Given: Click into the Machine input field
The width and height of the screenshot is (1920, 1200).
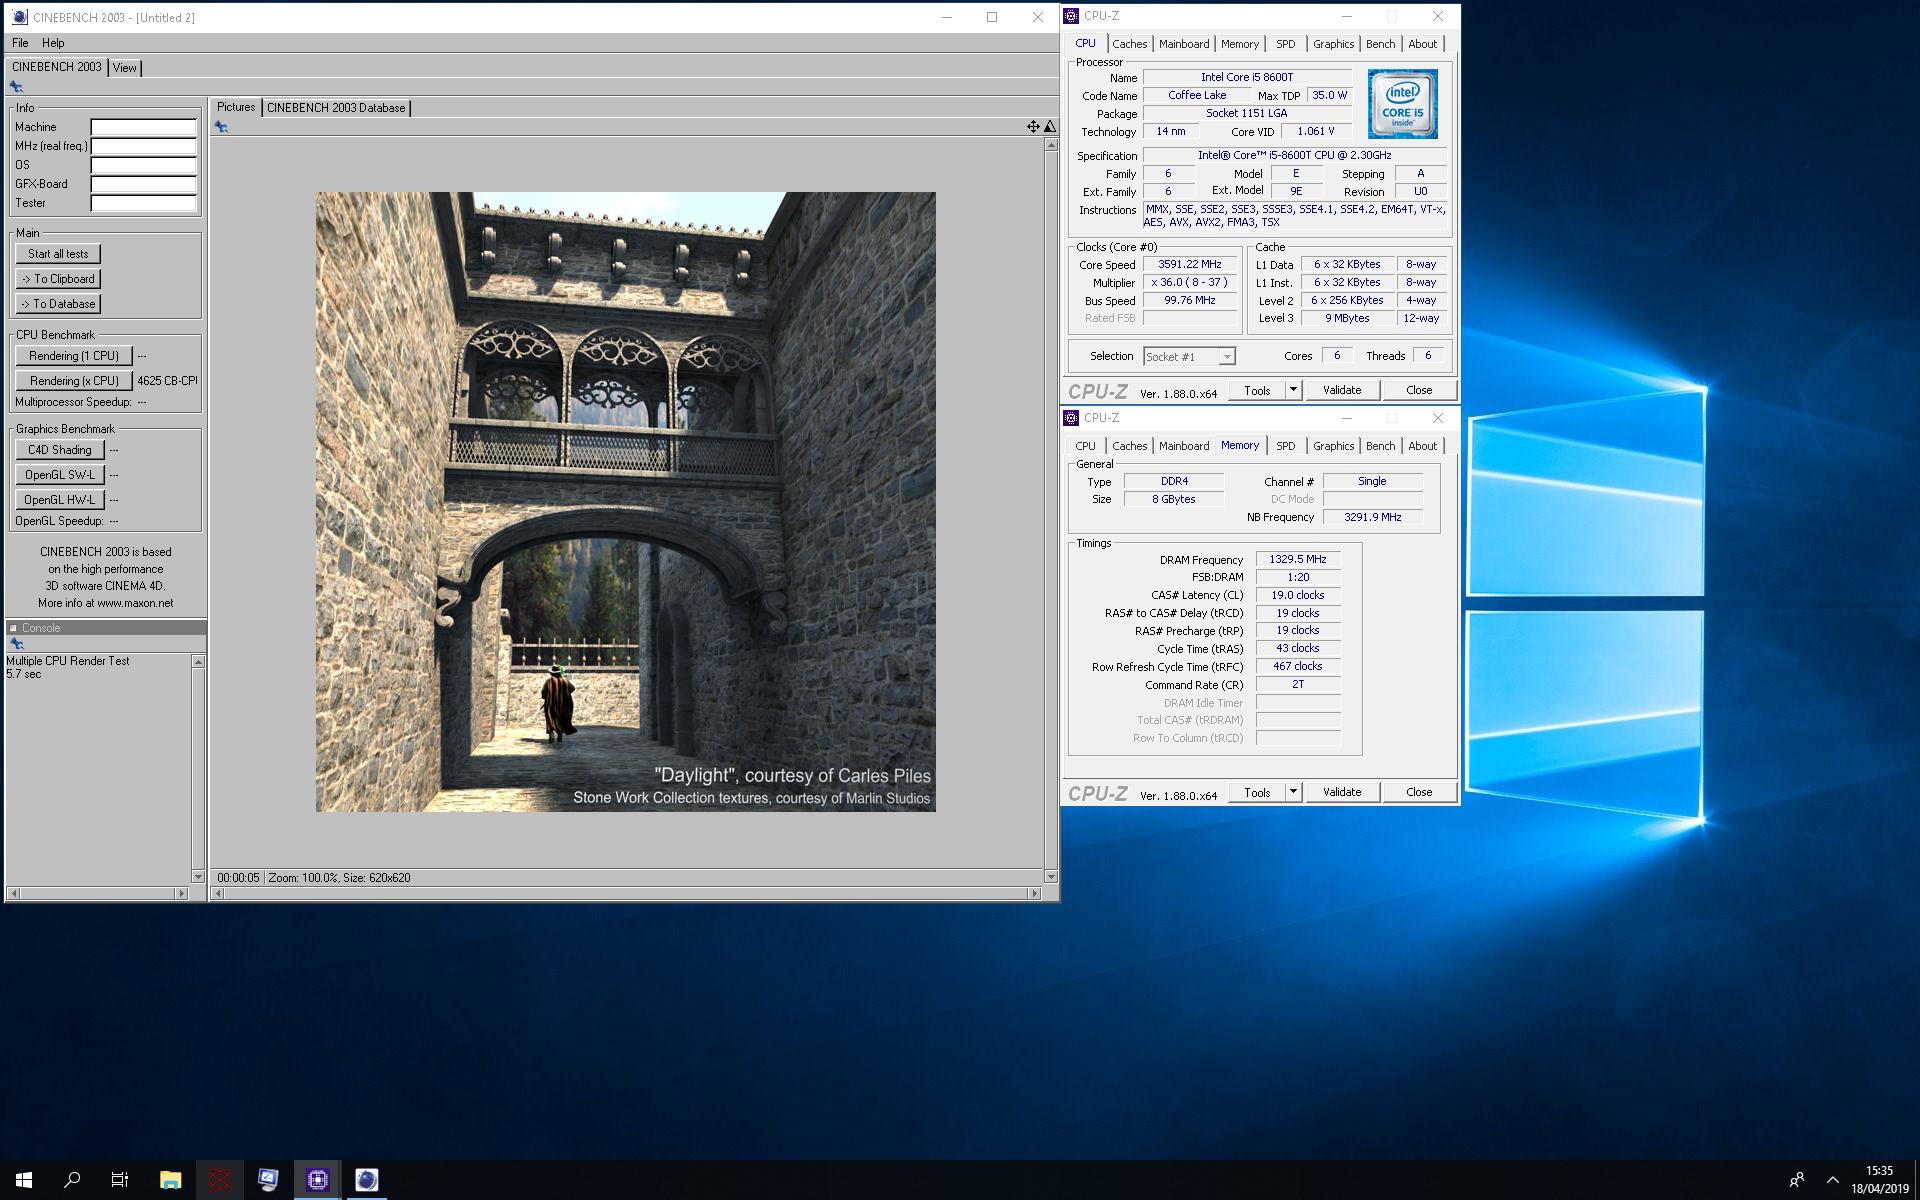Looking at the screenshot, I should click(x=144, y=127).
